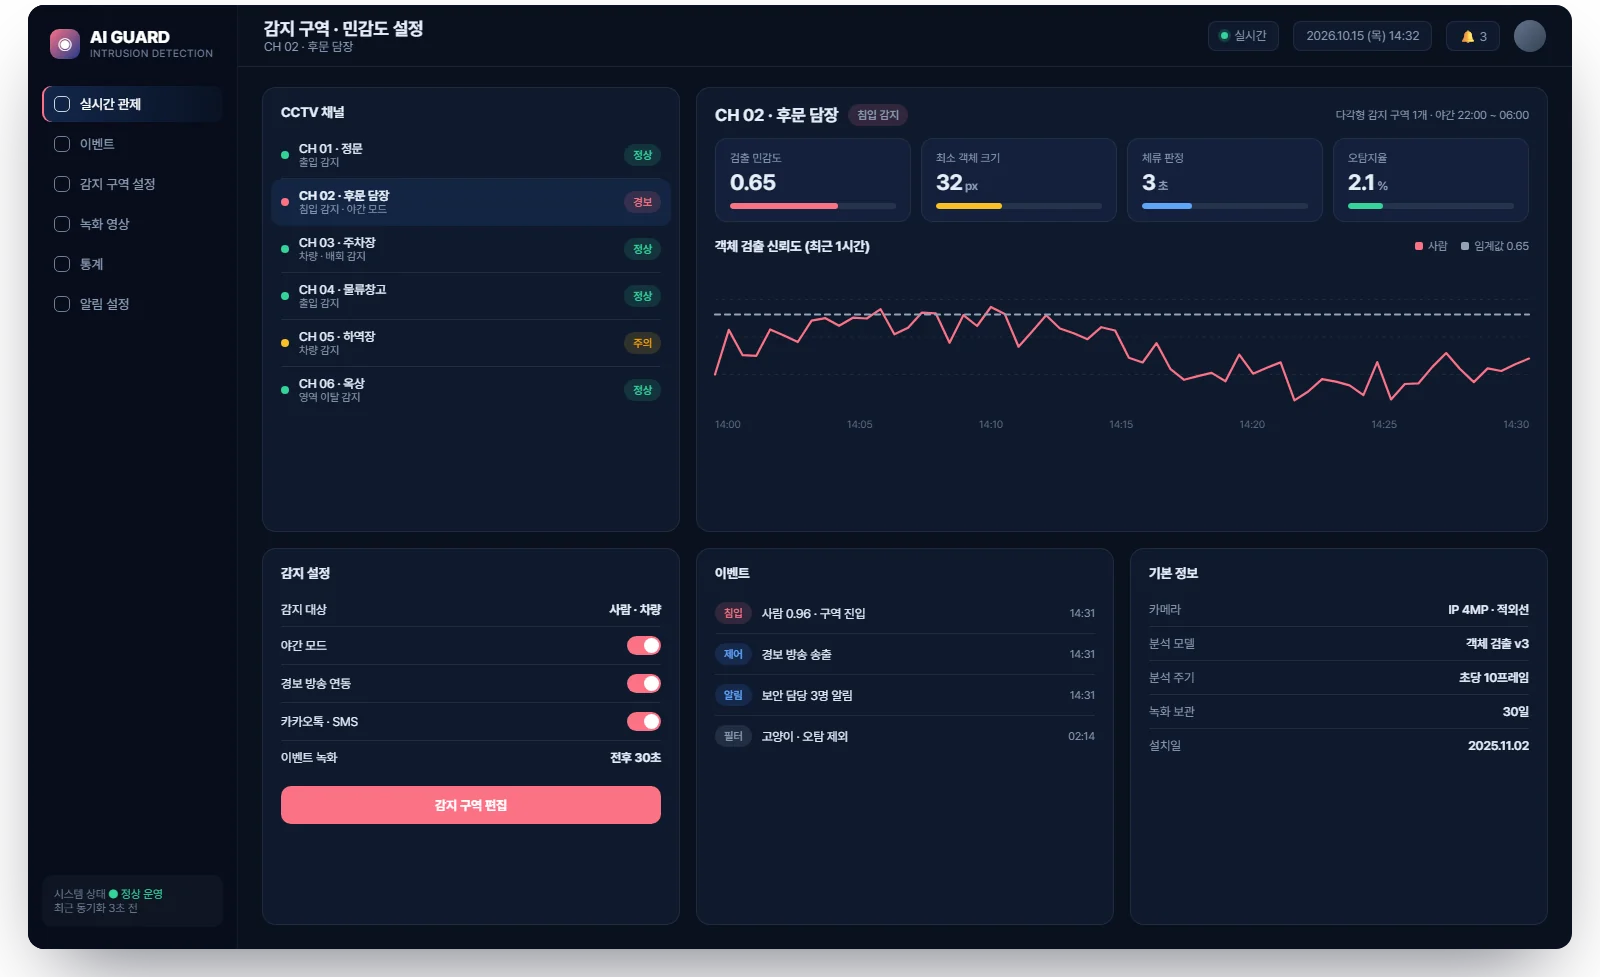Adjust the 체류 판정 3초 slider bar
The image size is (1600, 977).
click(x=1225, y=206)
